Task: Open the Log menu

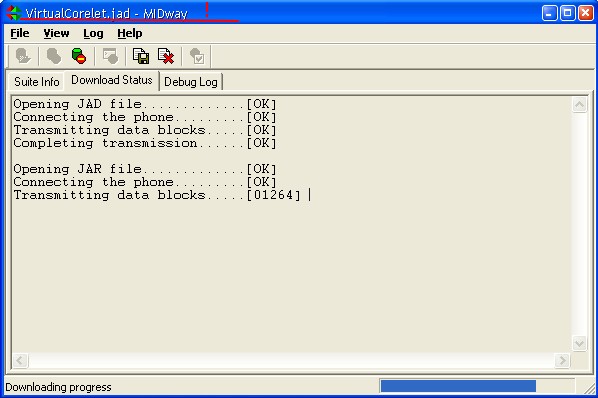Action: (93, 34)
